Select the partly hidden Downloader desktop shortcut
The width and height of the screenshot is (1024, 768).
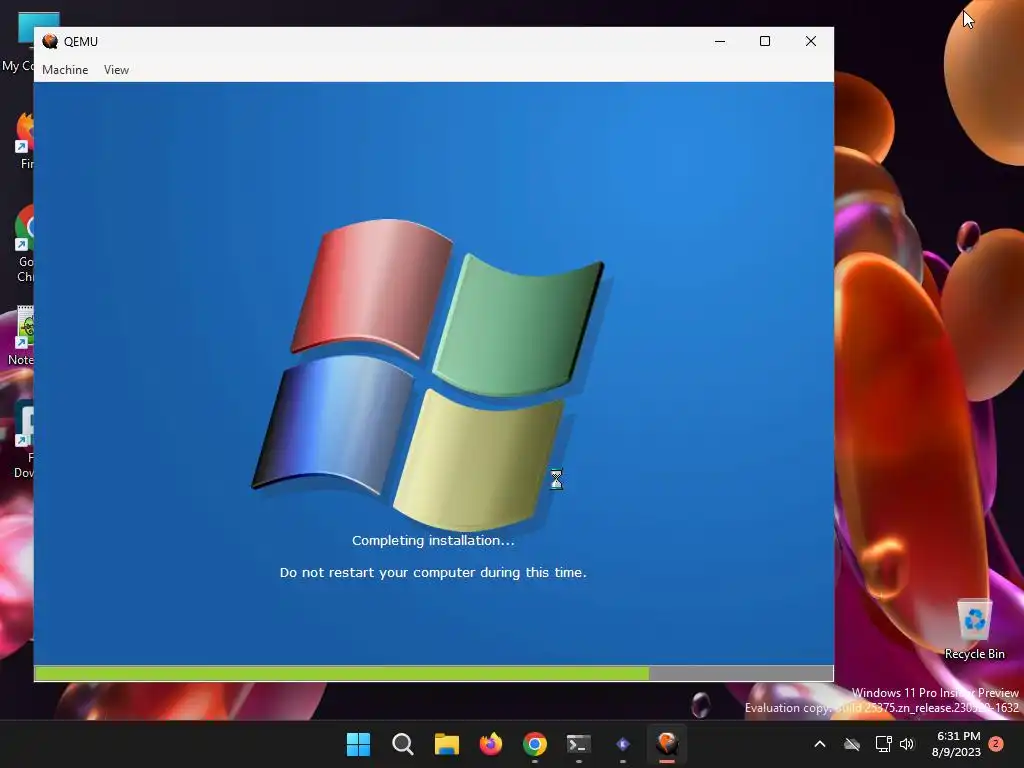pos(24,440)
